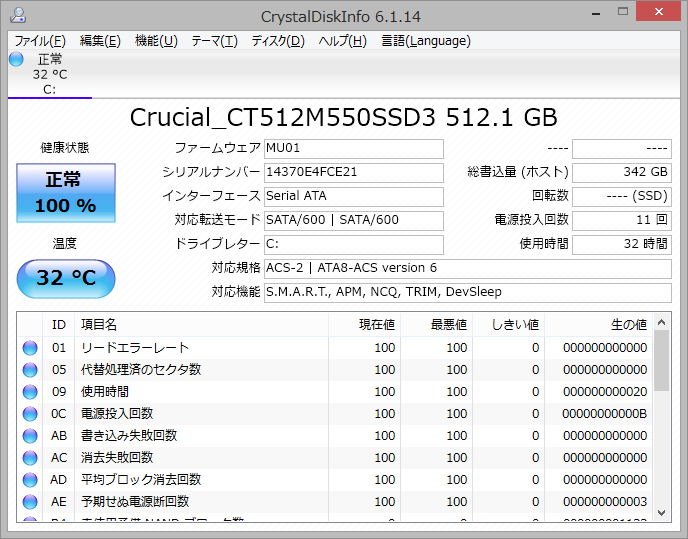Click the status icon for 予期せぬ電源断回数 row

(30, 502)
